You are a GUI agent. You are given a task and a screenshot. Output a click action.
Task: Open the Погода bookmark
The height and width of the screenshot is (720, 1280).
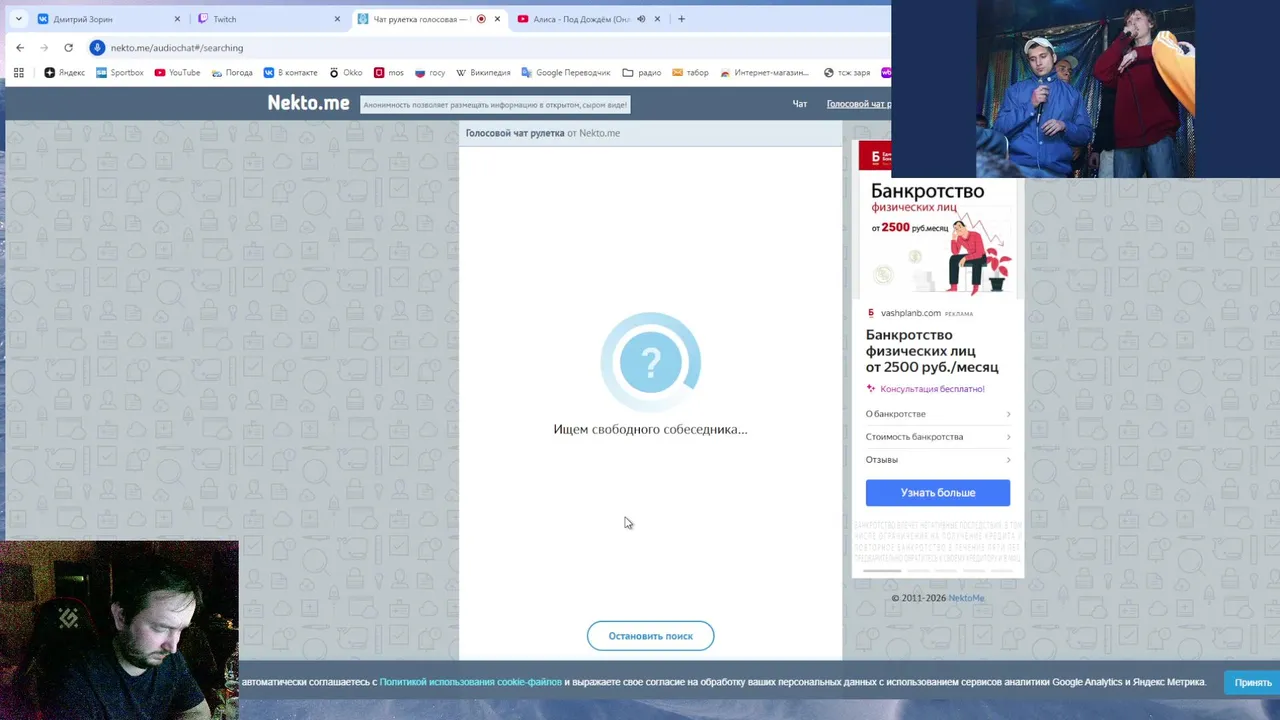(x=232, y=73)
